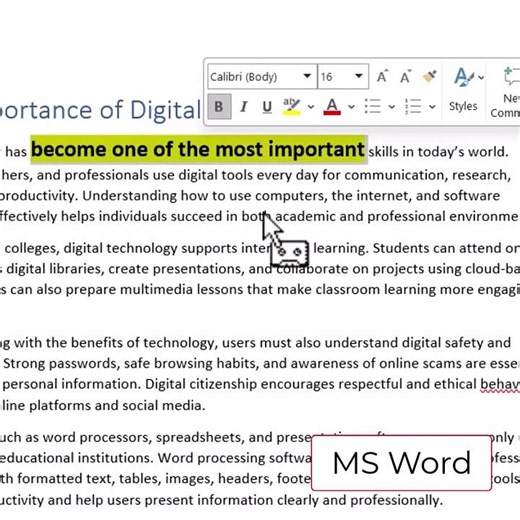This screenshot has height=520, width=520.
Task: Apply red font color
Action: click(332, 107)
